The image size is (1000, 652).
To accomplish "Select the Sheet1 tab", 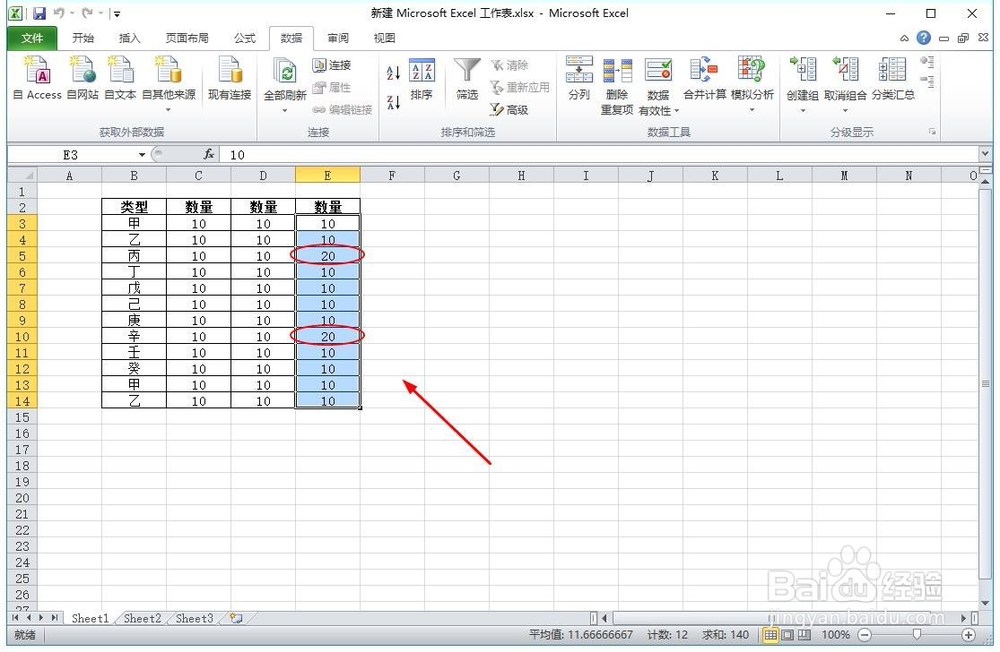I will [90, 618].
